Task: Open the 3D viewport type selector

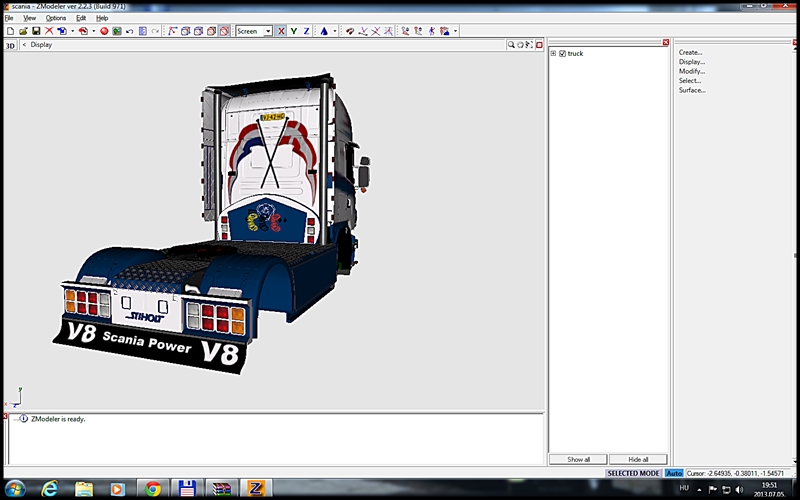Action: (x=11, y=45)
